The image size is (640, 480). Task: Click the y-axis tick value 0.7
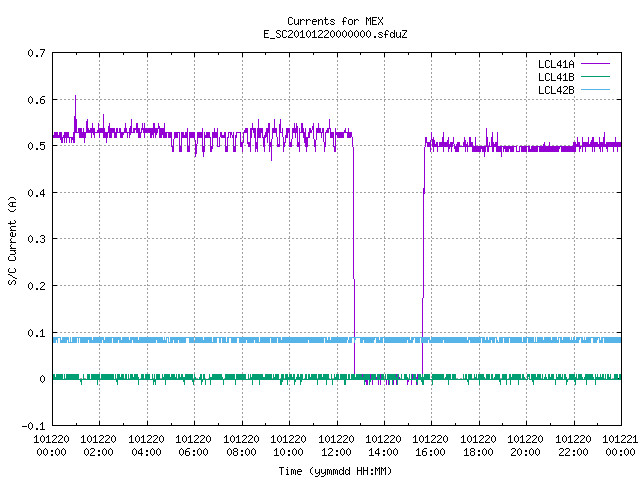click(x=36, y=53)
